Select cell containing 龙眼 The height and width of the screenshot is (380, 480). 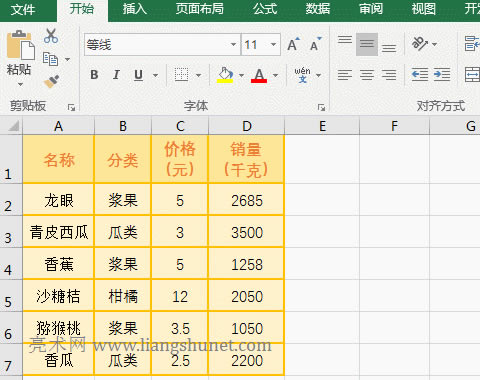click(x=58, y=200)
